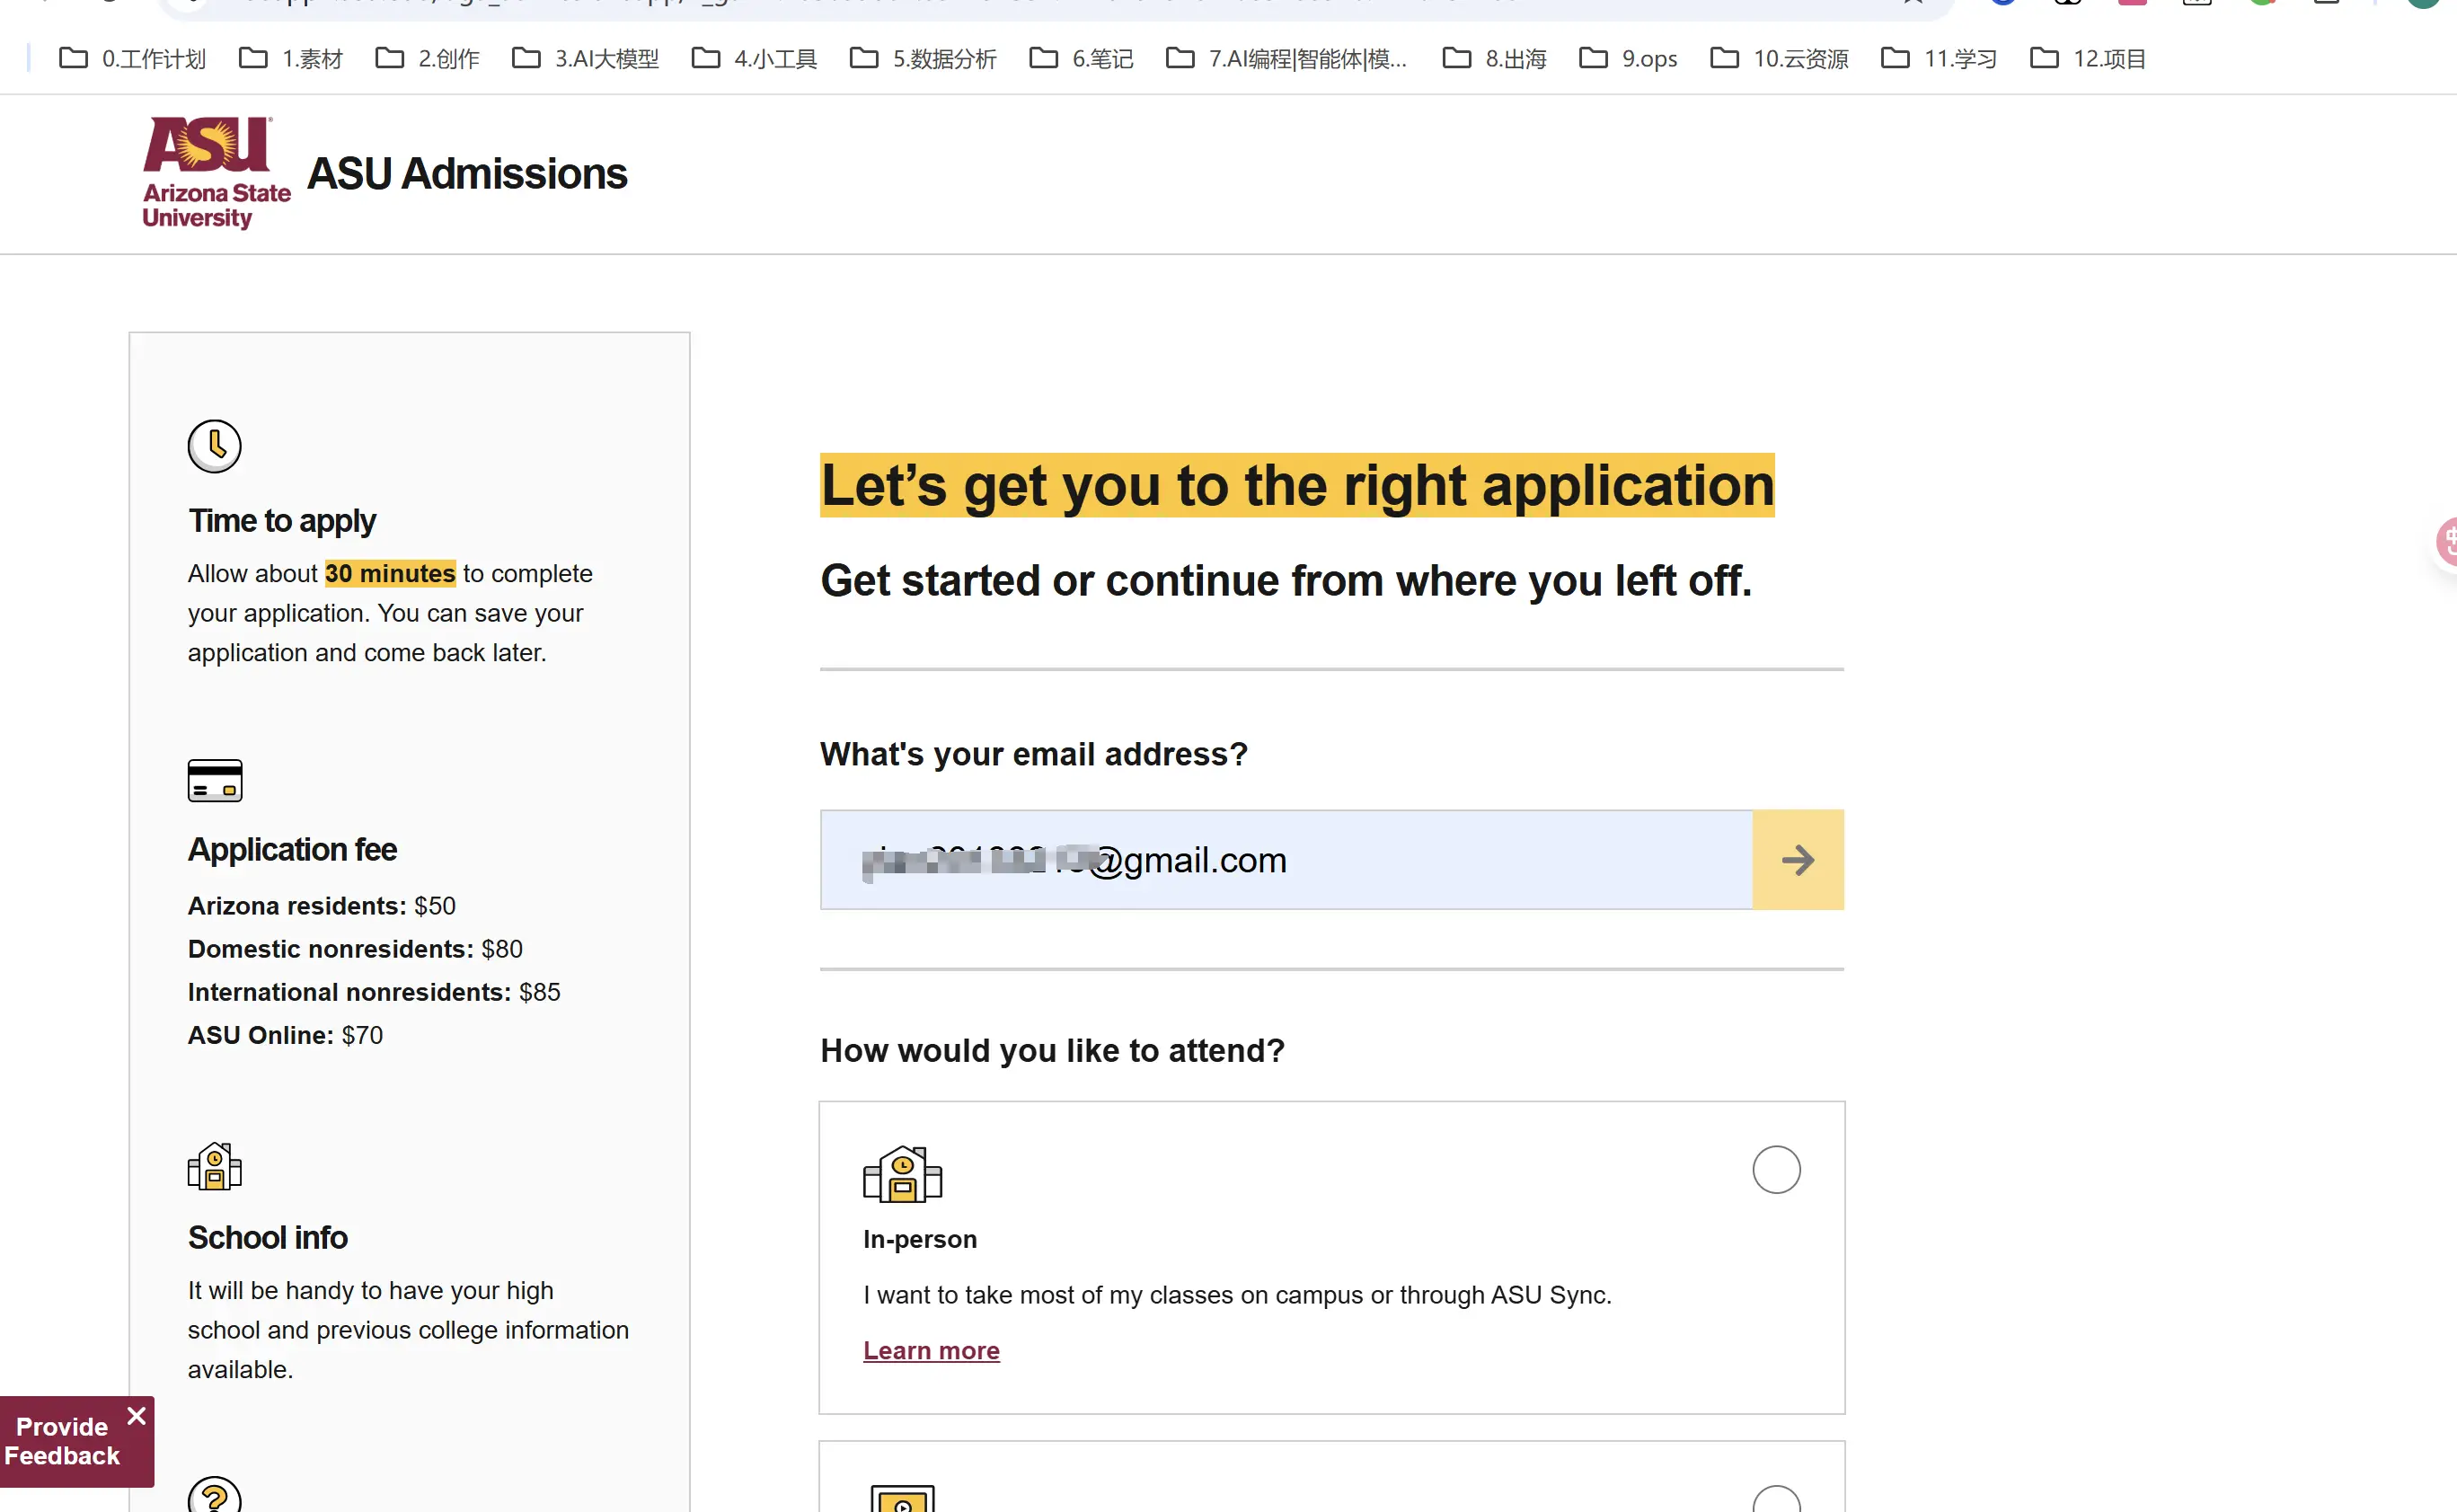This screenshot has height=1512, width=2457.
Task: Click the ASU Arizona State University logo
Action: tap(216, 173)
